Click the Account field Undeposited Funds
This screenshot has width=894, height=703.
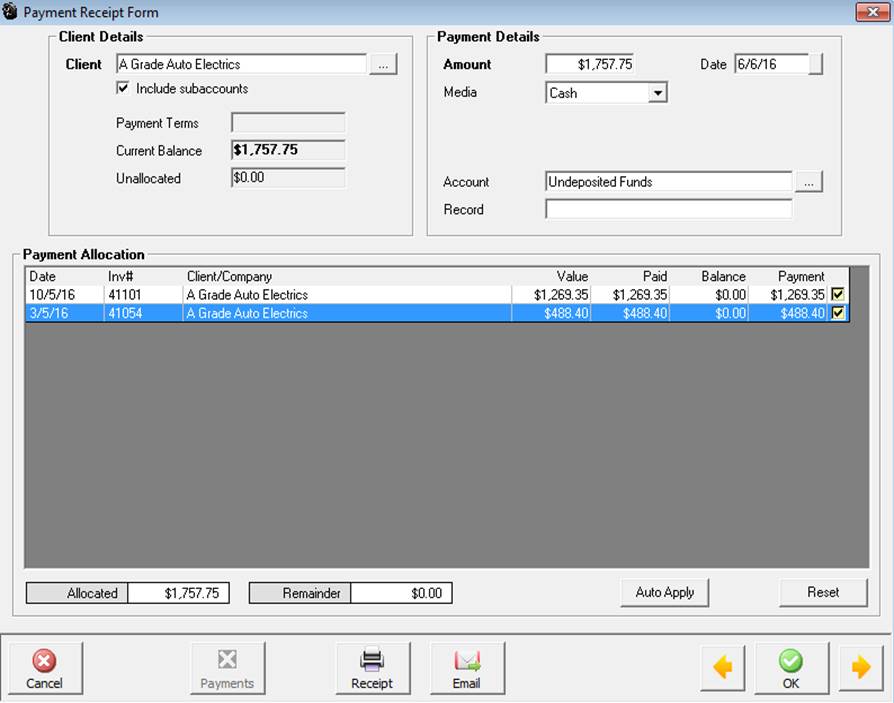(x=668, y=182)
